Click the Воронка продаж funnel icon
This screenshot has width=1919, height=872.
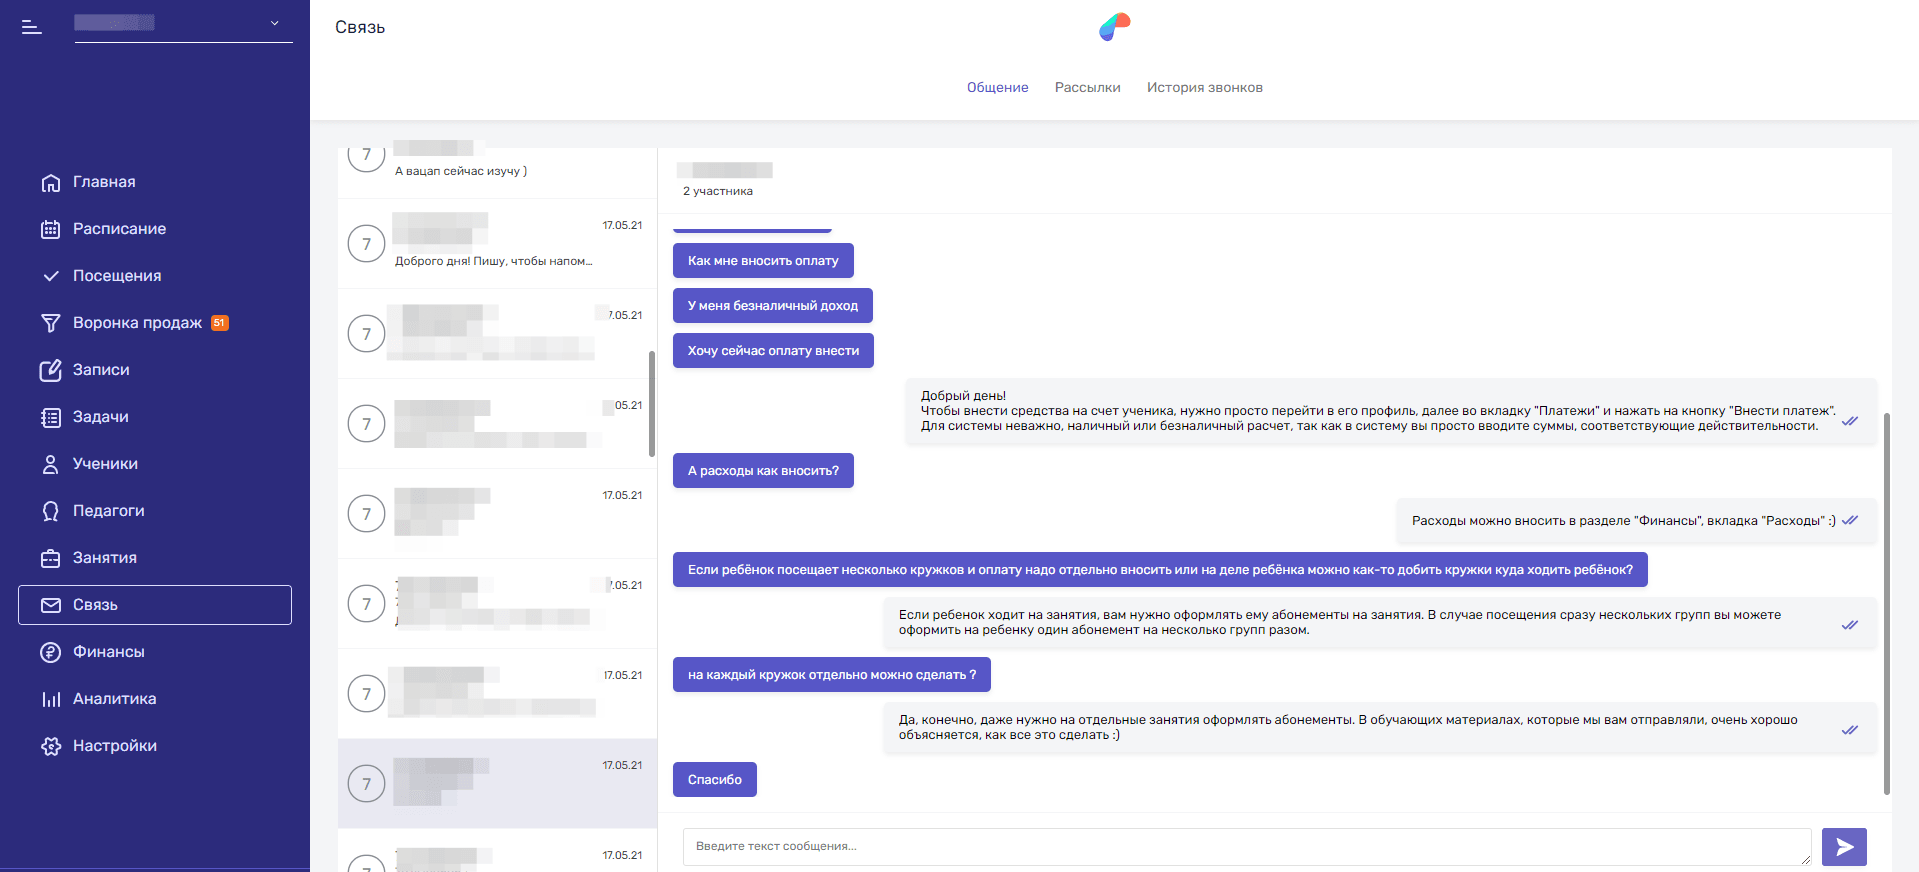51,323
